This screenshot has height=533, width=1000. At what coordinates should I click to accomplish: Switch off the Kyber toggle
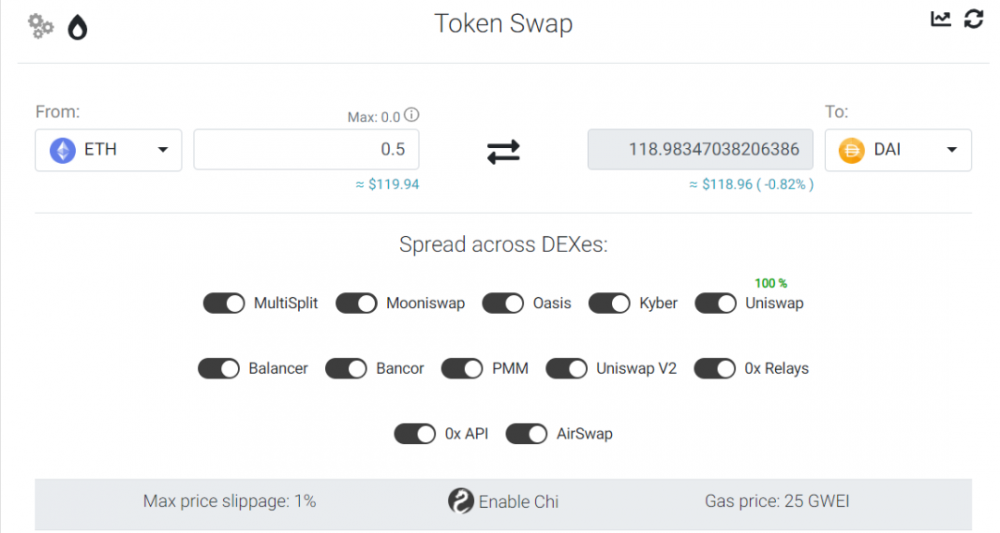click(x=609, y=303)
